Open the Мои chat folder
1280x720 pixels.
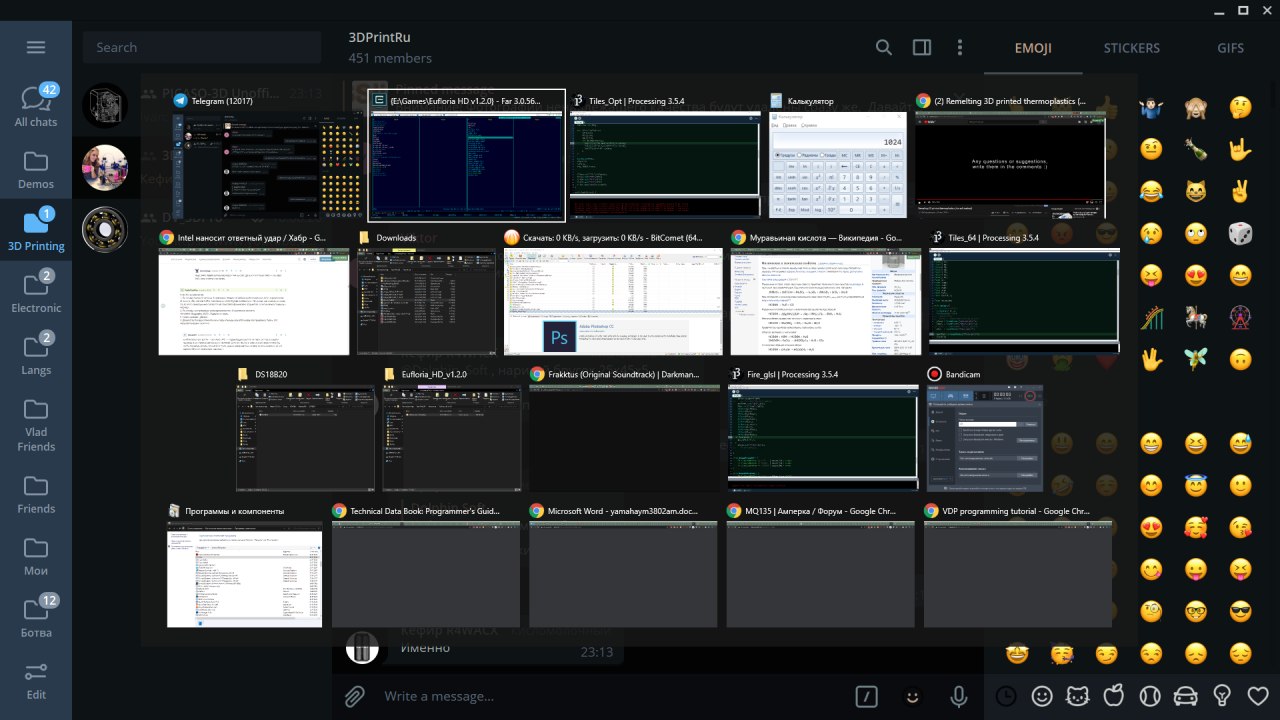[x=36, y=554]
